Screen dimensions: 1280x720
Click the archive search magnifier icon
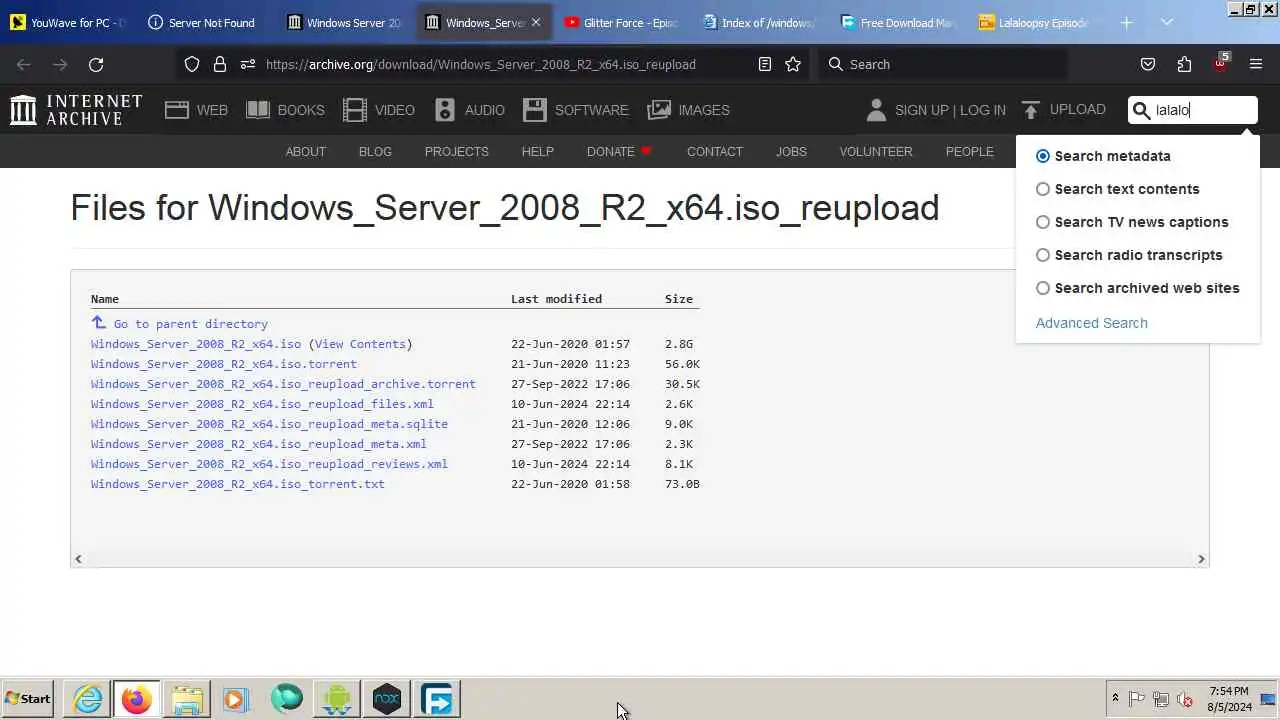click(x=1141, y=110)
